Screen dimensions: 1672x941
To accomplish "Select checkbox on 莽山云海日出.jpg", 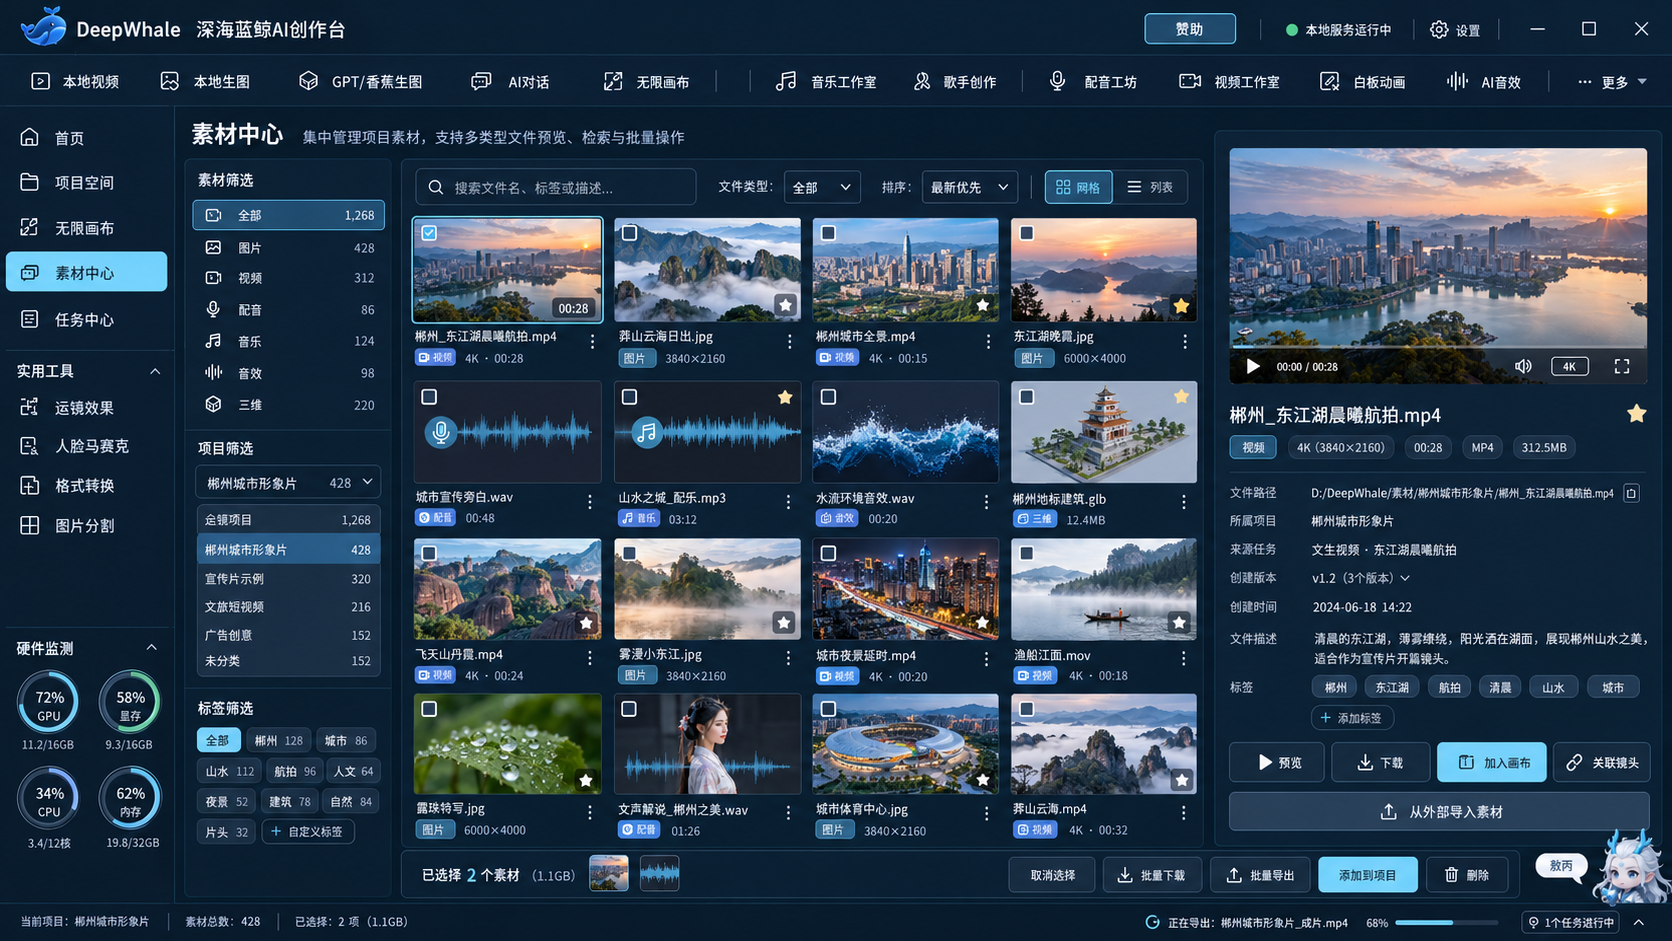I will [x=629, y=233].
